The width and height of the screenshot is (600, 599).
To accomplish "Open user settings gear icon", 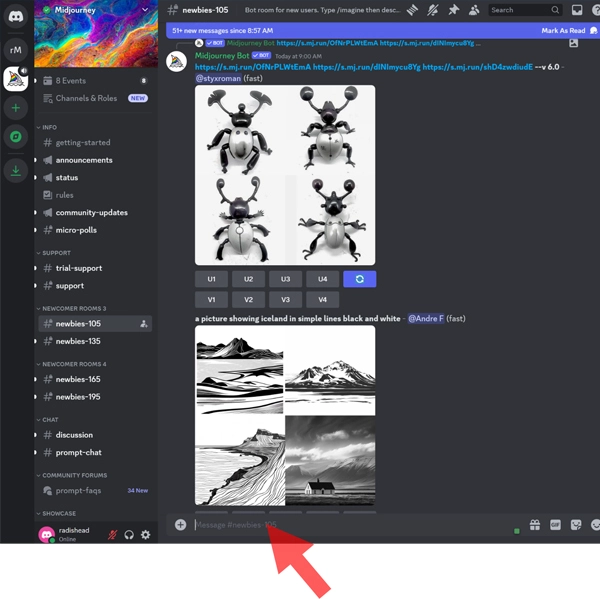I will 146,535.
